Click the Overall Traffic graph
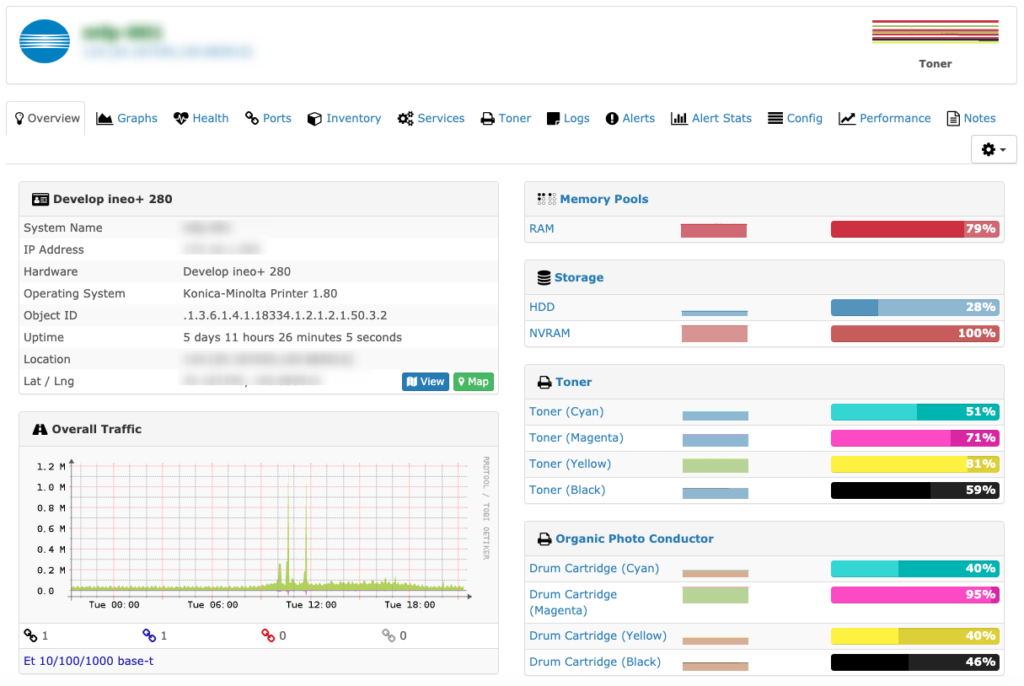Image resolution: width=1024 pixels, height=686 pixels. [x=259, y=534]
